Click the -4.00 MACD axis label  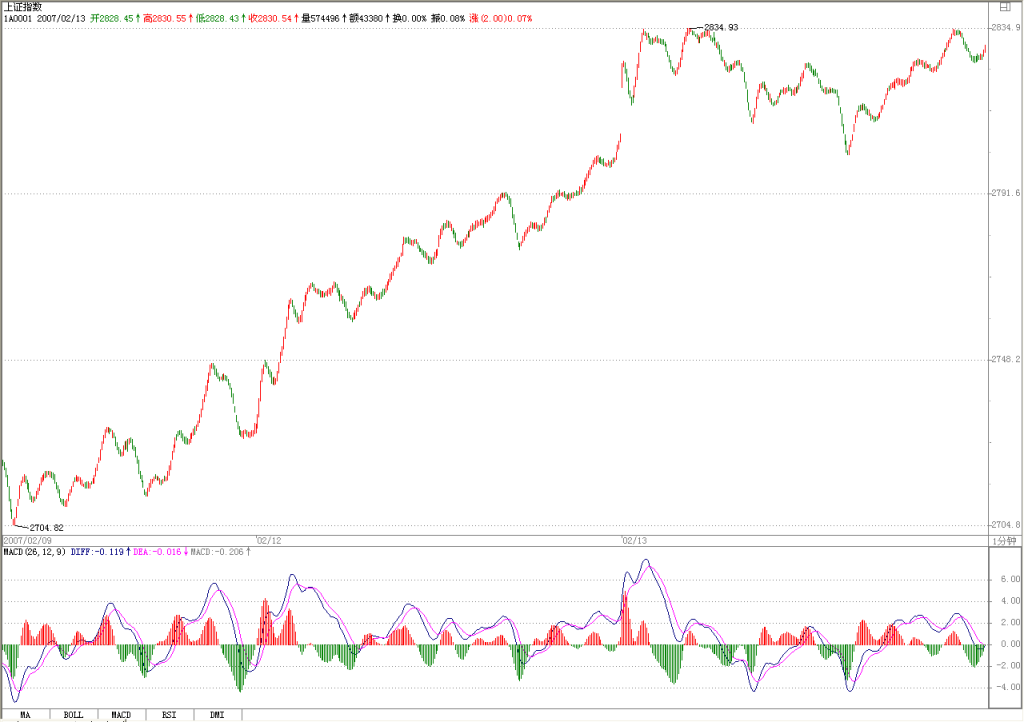pyautogui.click(x=1008, y=687)
